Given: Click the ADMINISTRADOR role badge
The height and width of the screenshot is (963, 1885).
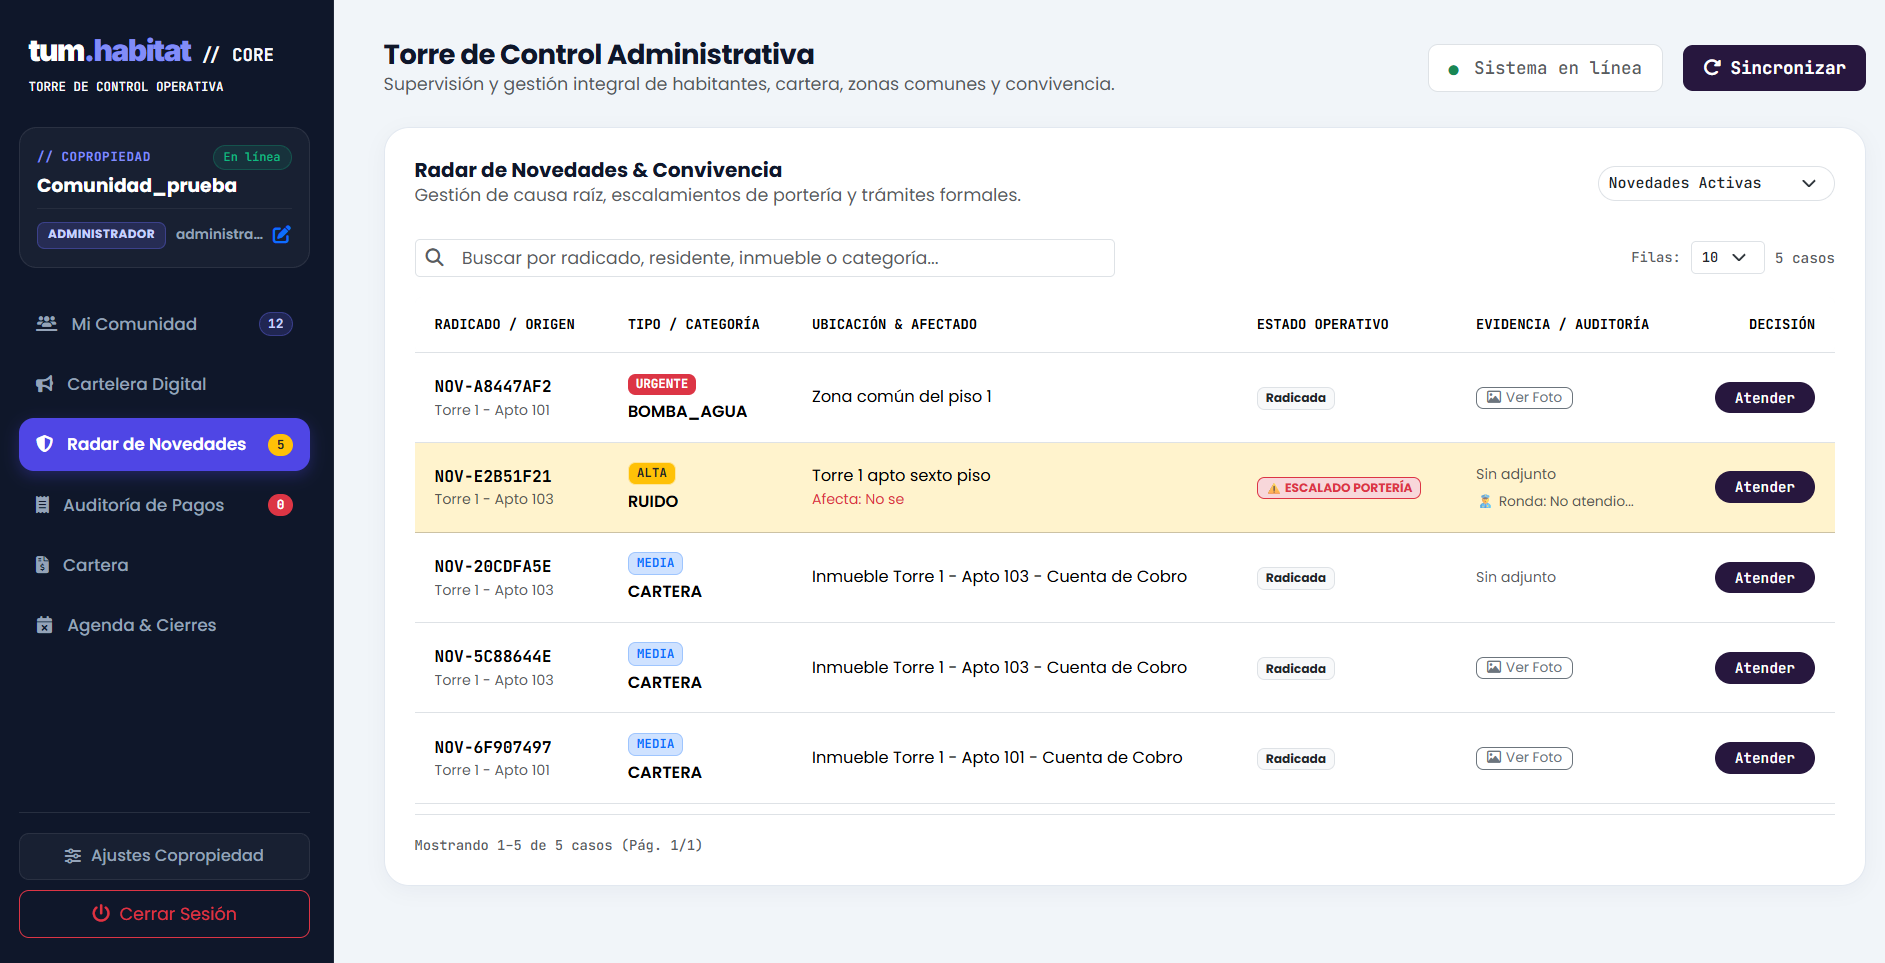Looking at the screenshot, I should pos(101,234).
